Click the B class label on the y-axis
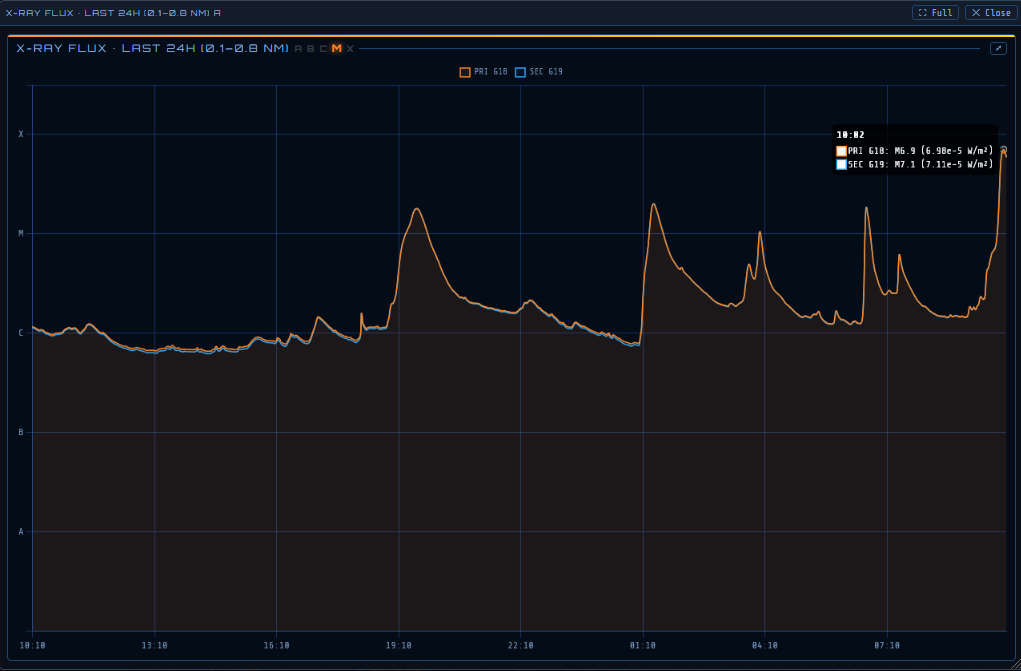 (x=21, y=432)
